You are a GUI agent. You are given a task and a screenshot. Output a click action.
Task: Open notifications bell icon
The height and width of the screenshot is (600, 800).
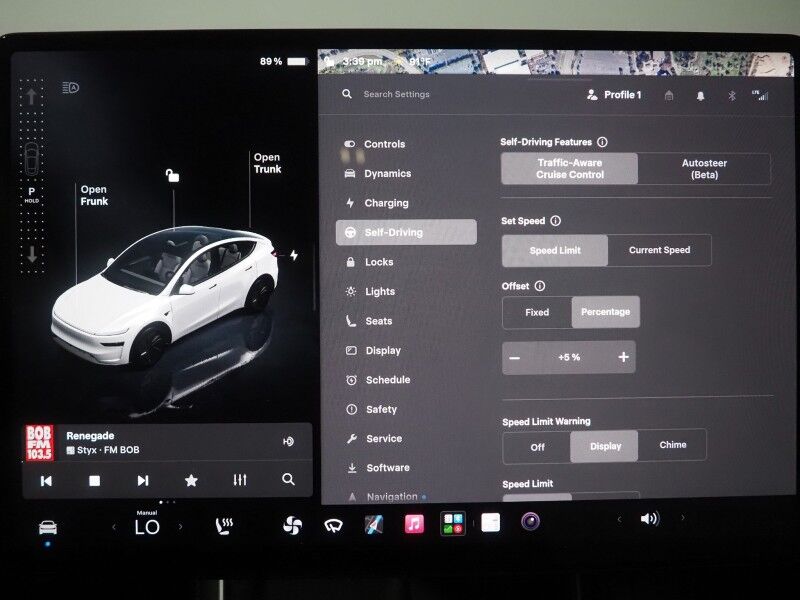[x=701, y=96]
